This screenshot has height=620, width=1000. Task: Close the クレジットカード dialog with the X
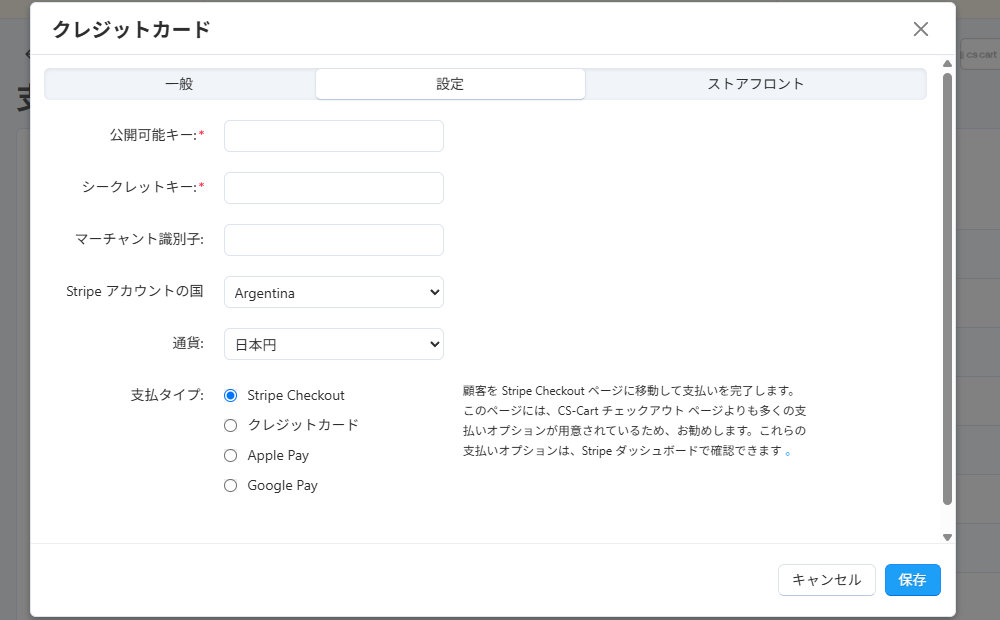coord(920,29)
